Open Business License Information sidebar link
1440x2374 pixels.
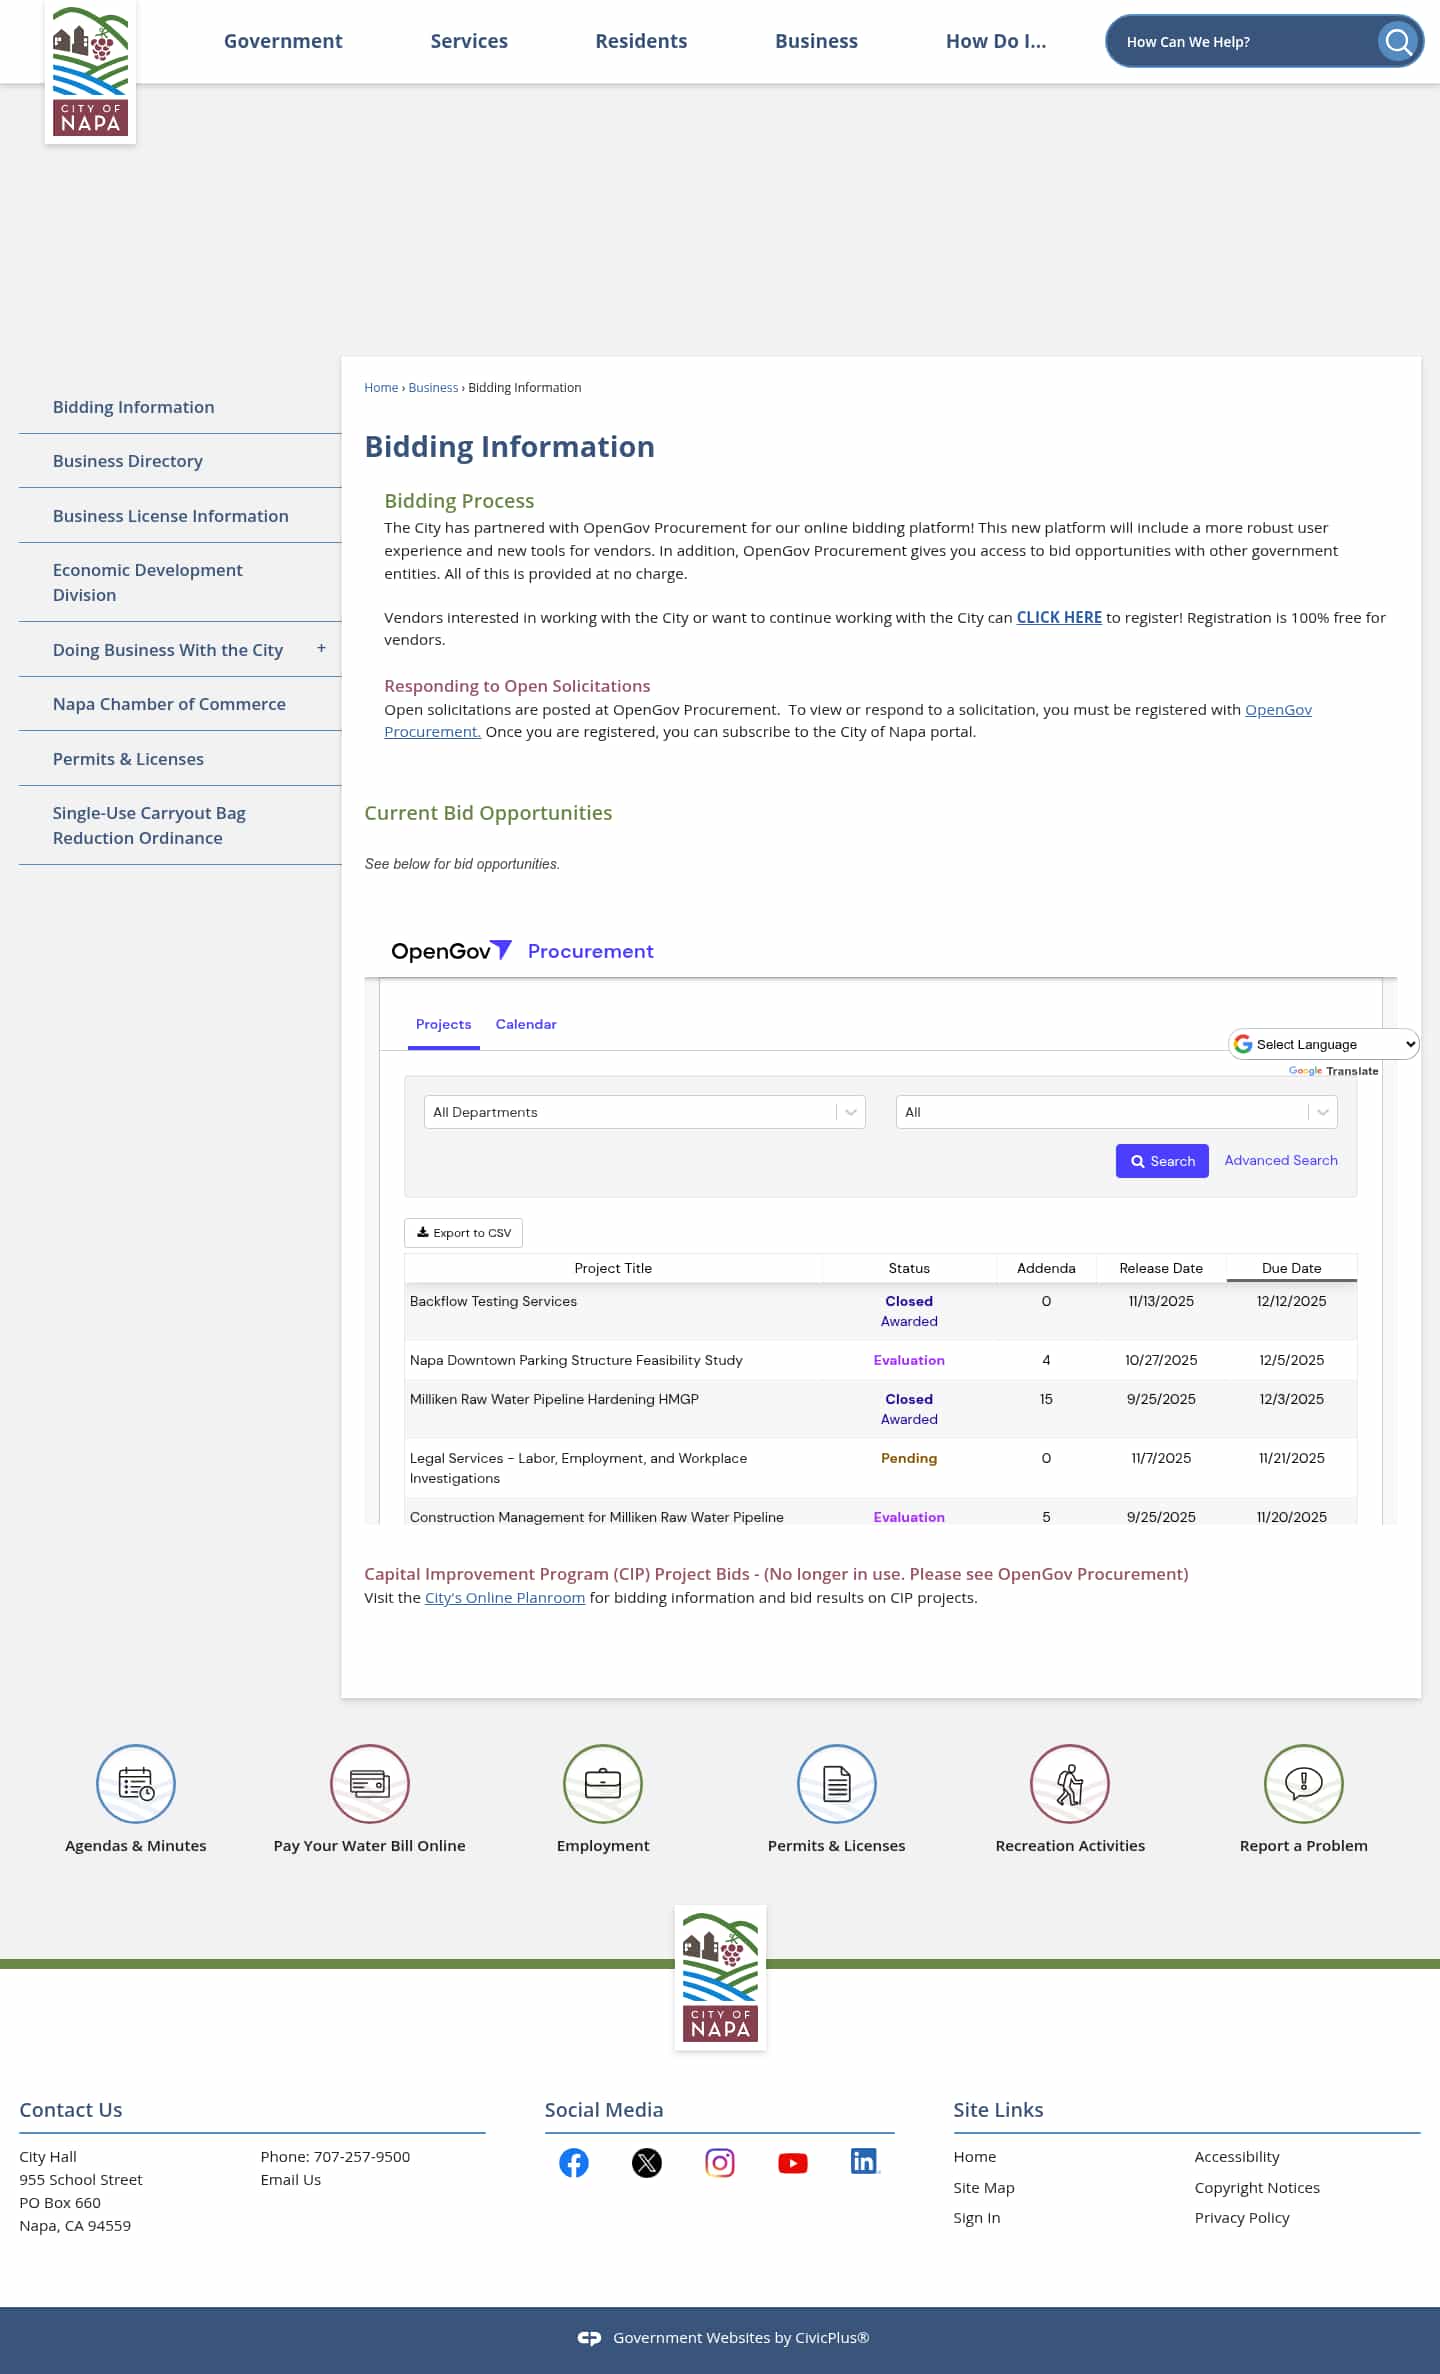click(x=170, y=516)
